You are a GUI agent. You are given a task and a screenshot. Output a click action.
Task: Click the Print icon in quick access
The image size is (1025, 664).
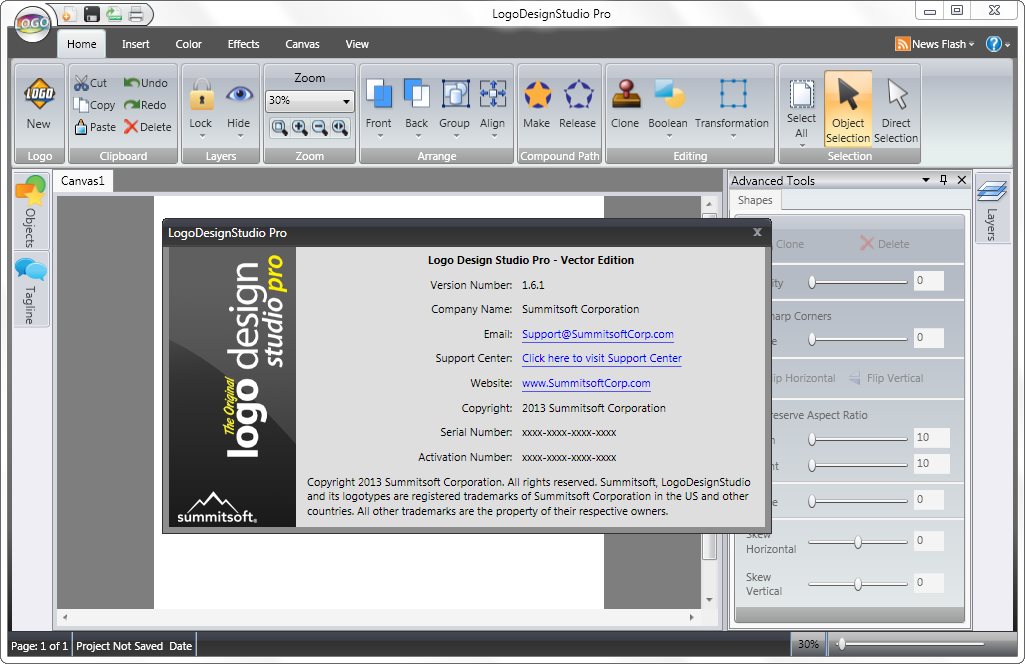(x=136, y=14)
